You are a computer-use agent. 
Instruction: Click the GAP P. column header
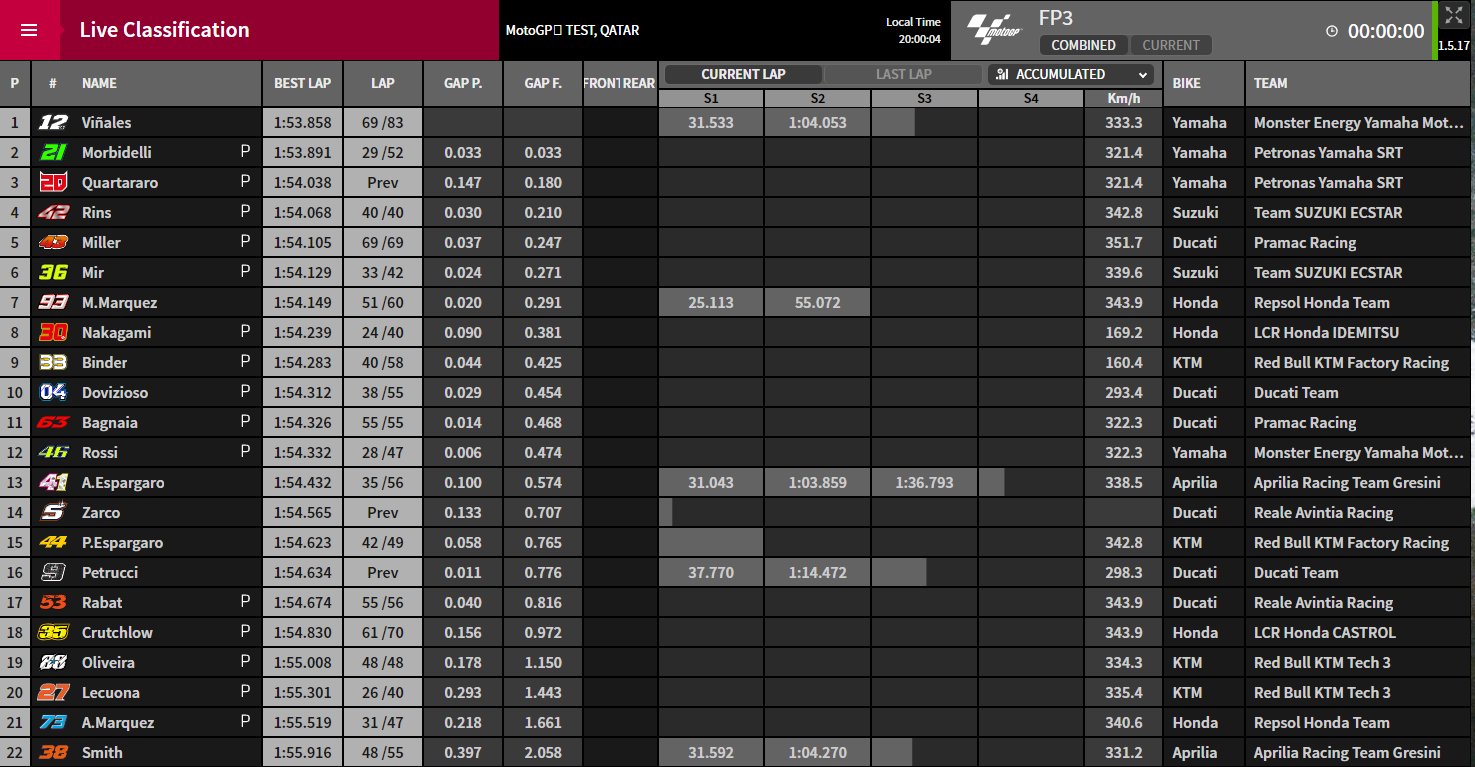coord(463,83)
